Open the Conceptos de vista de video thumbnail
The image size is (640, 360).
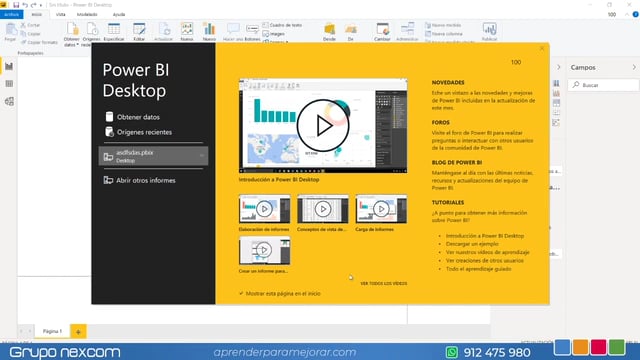(323, 209)
